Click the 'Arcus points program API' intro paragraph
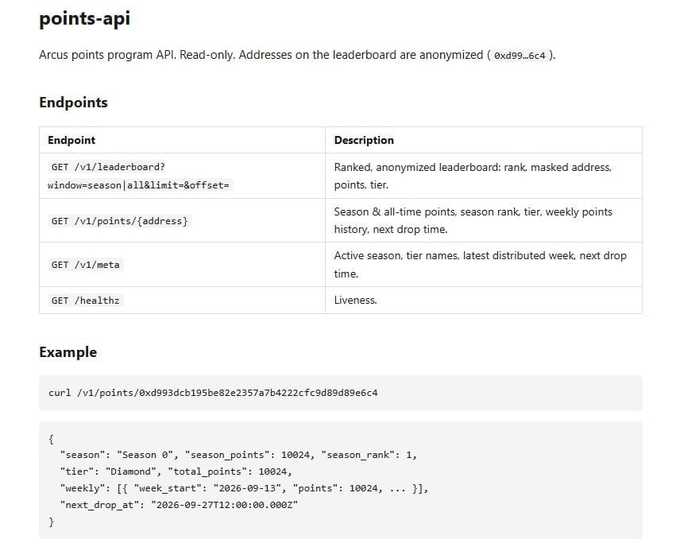Viewport: 680px width, 551px height. point(297,55)
